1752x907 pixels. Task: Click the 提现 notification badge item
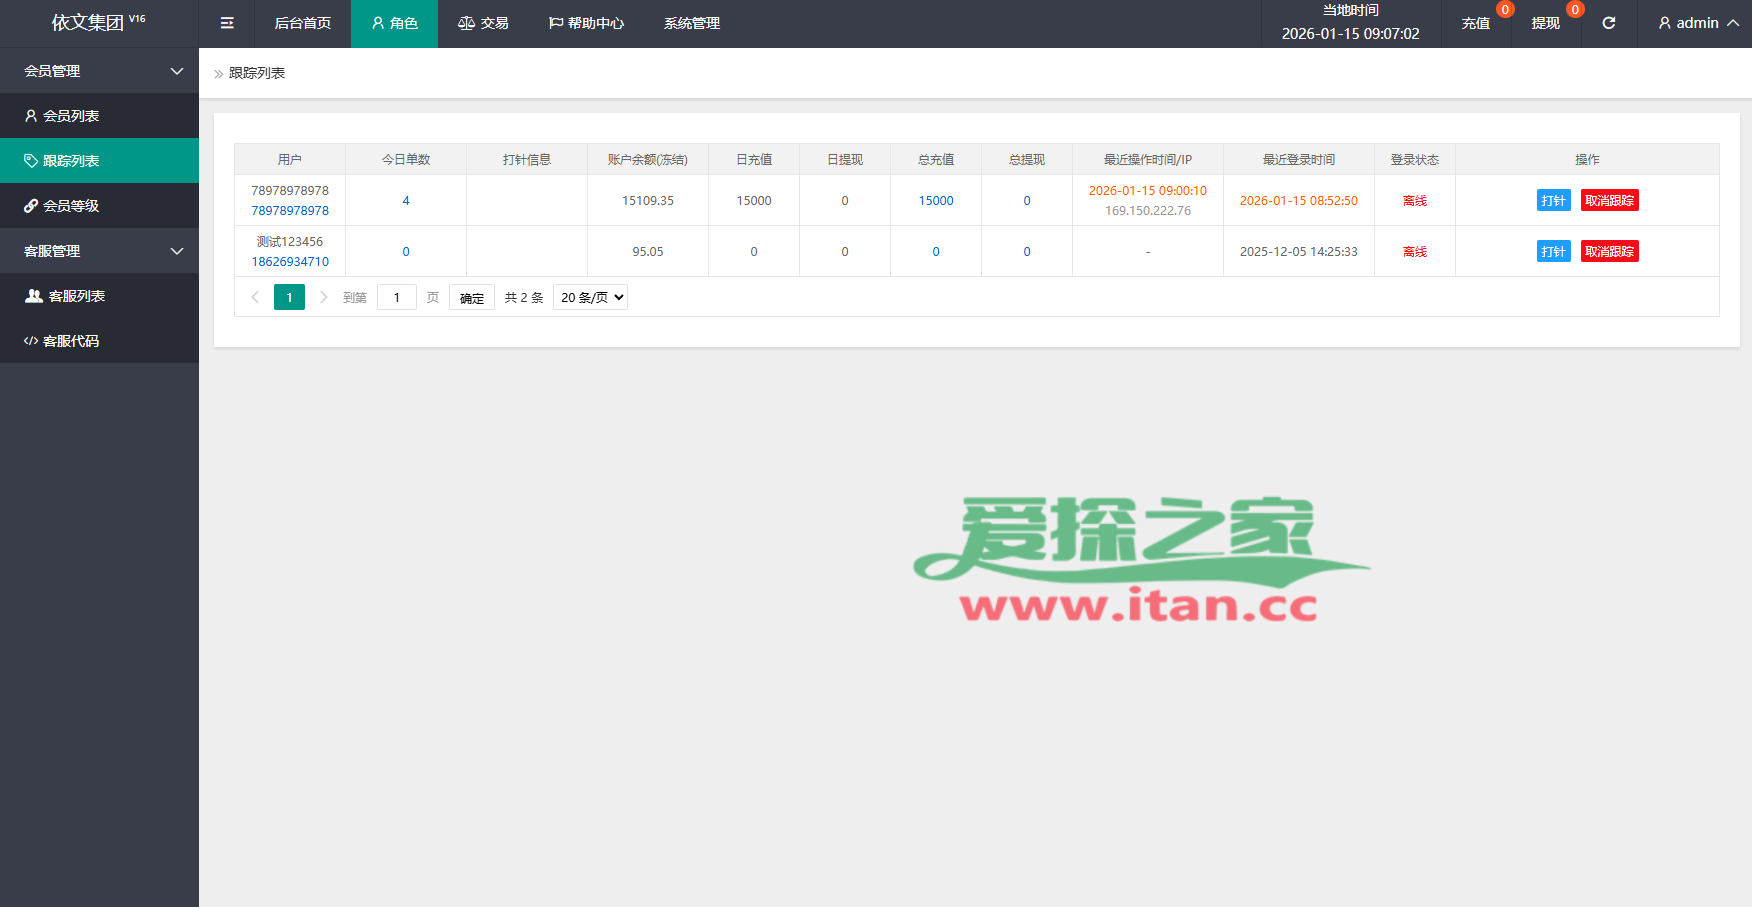point(1545,23)
